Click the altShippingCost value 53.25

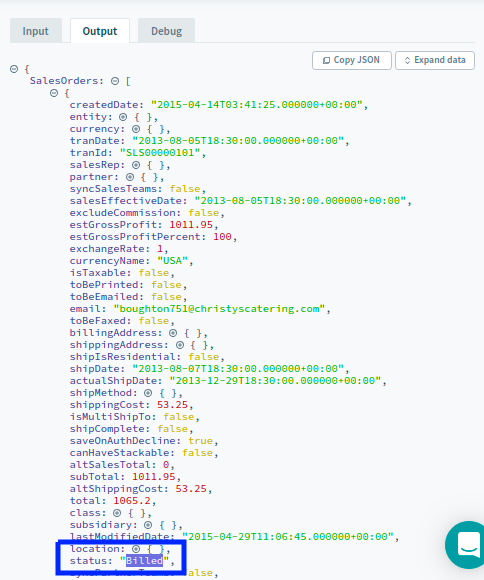[191, 489]
